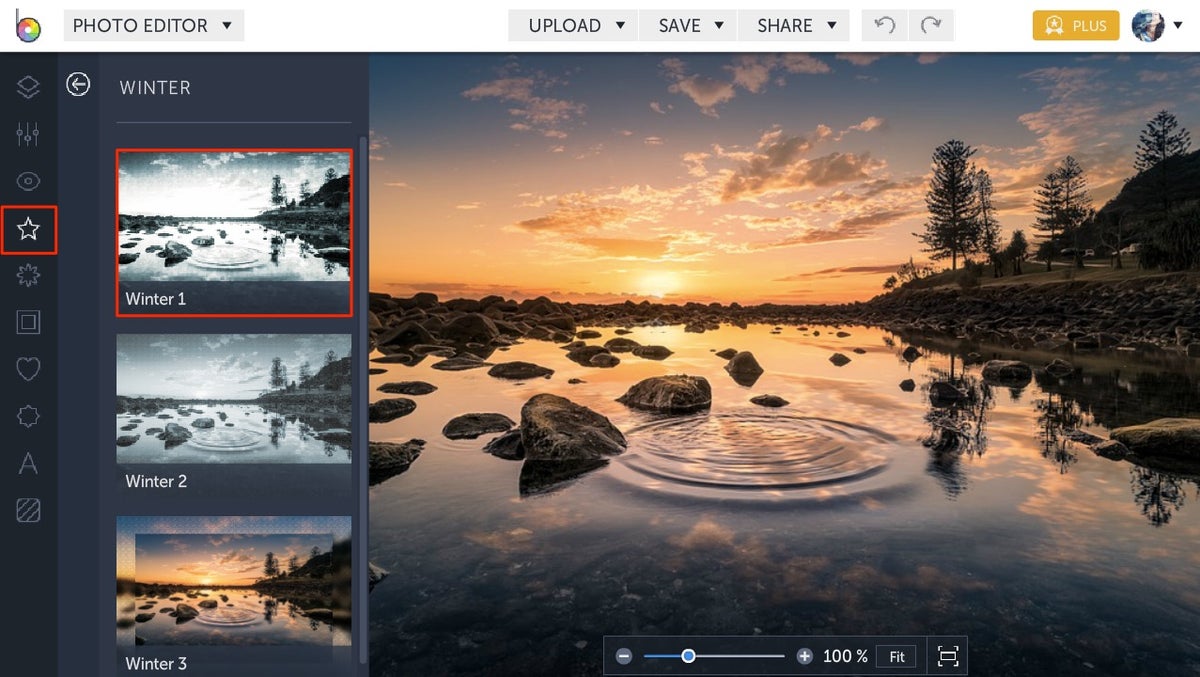Zoom in with the plus control
The width and height of the screenshot is (1200, 677).
coord(804,656)
